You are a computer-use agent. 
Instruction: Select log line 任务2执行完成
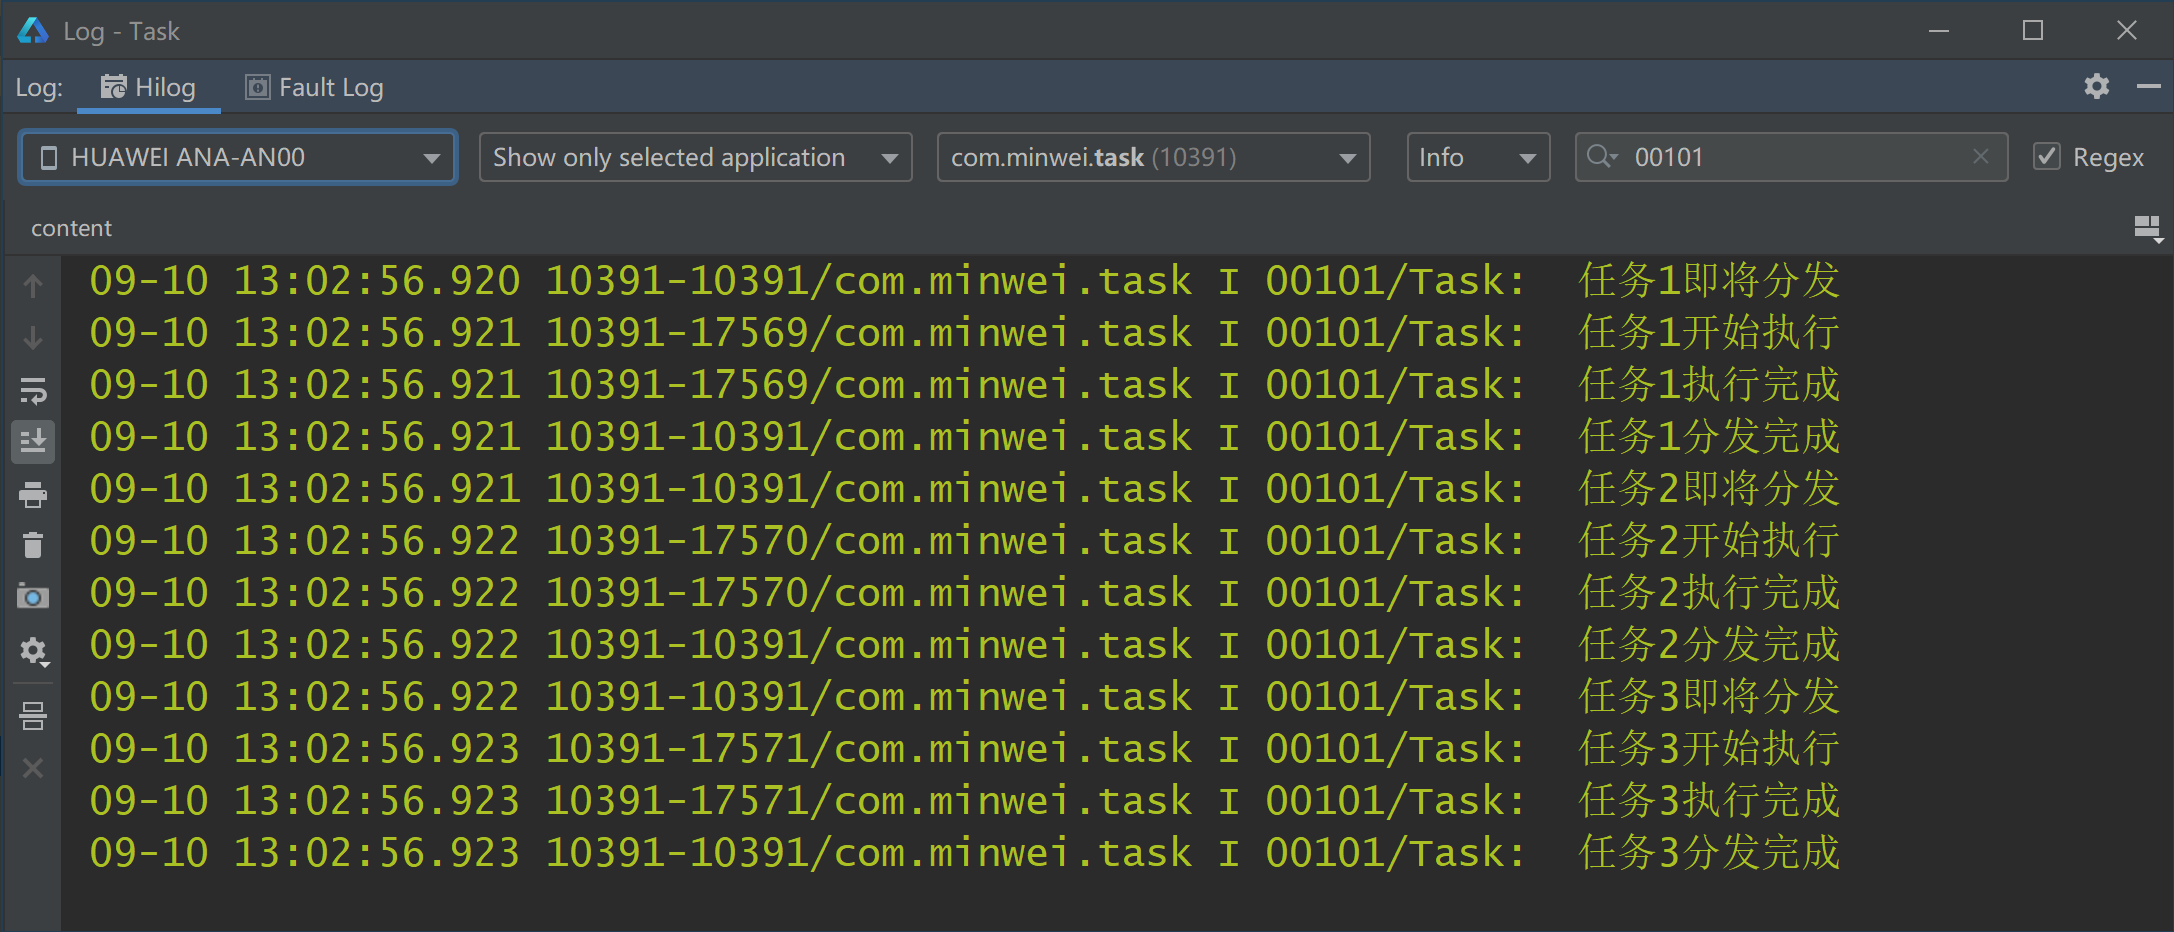point(964,593)
